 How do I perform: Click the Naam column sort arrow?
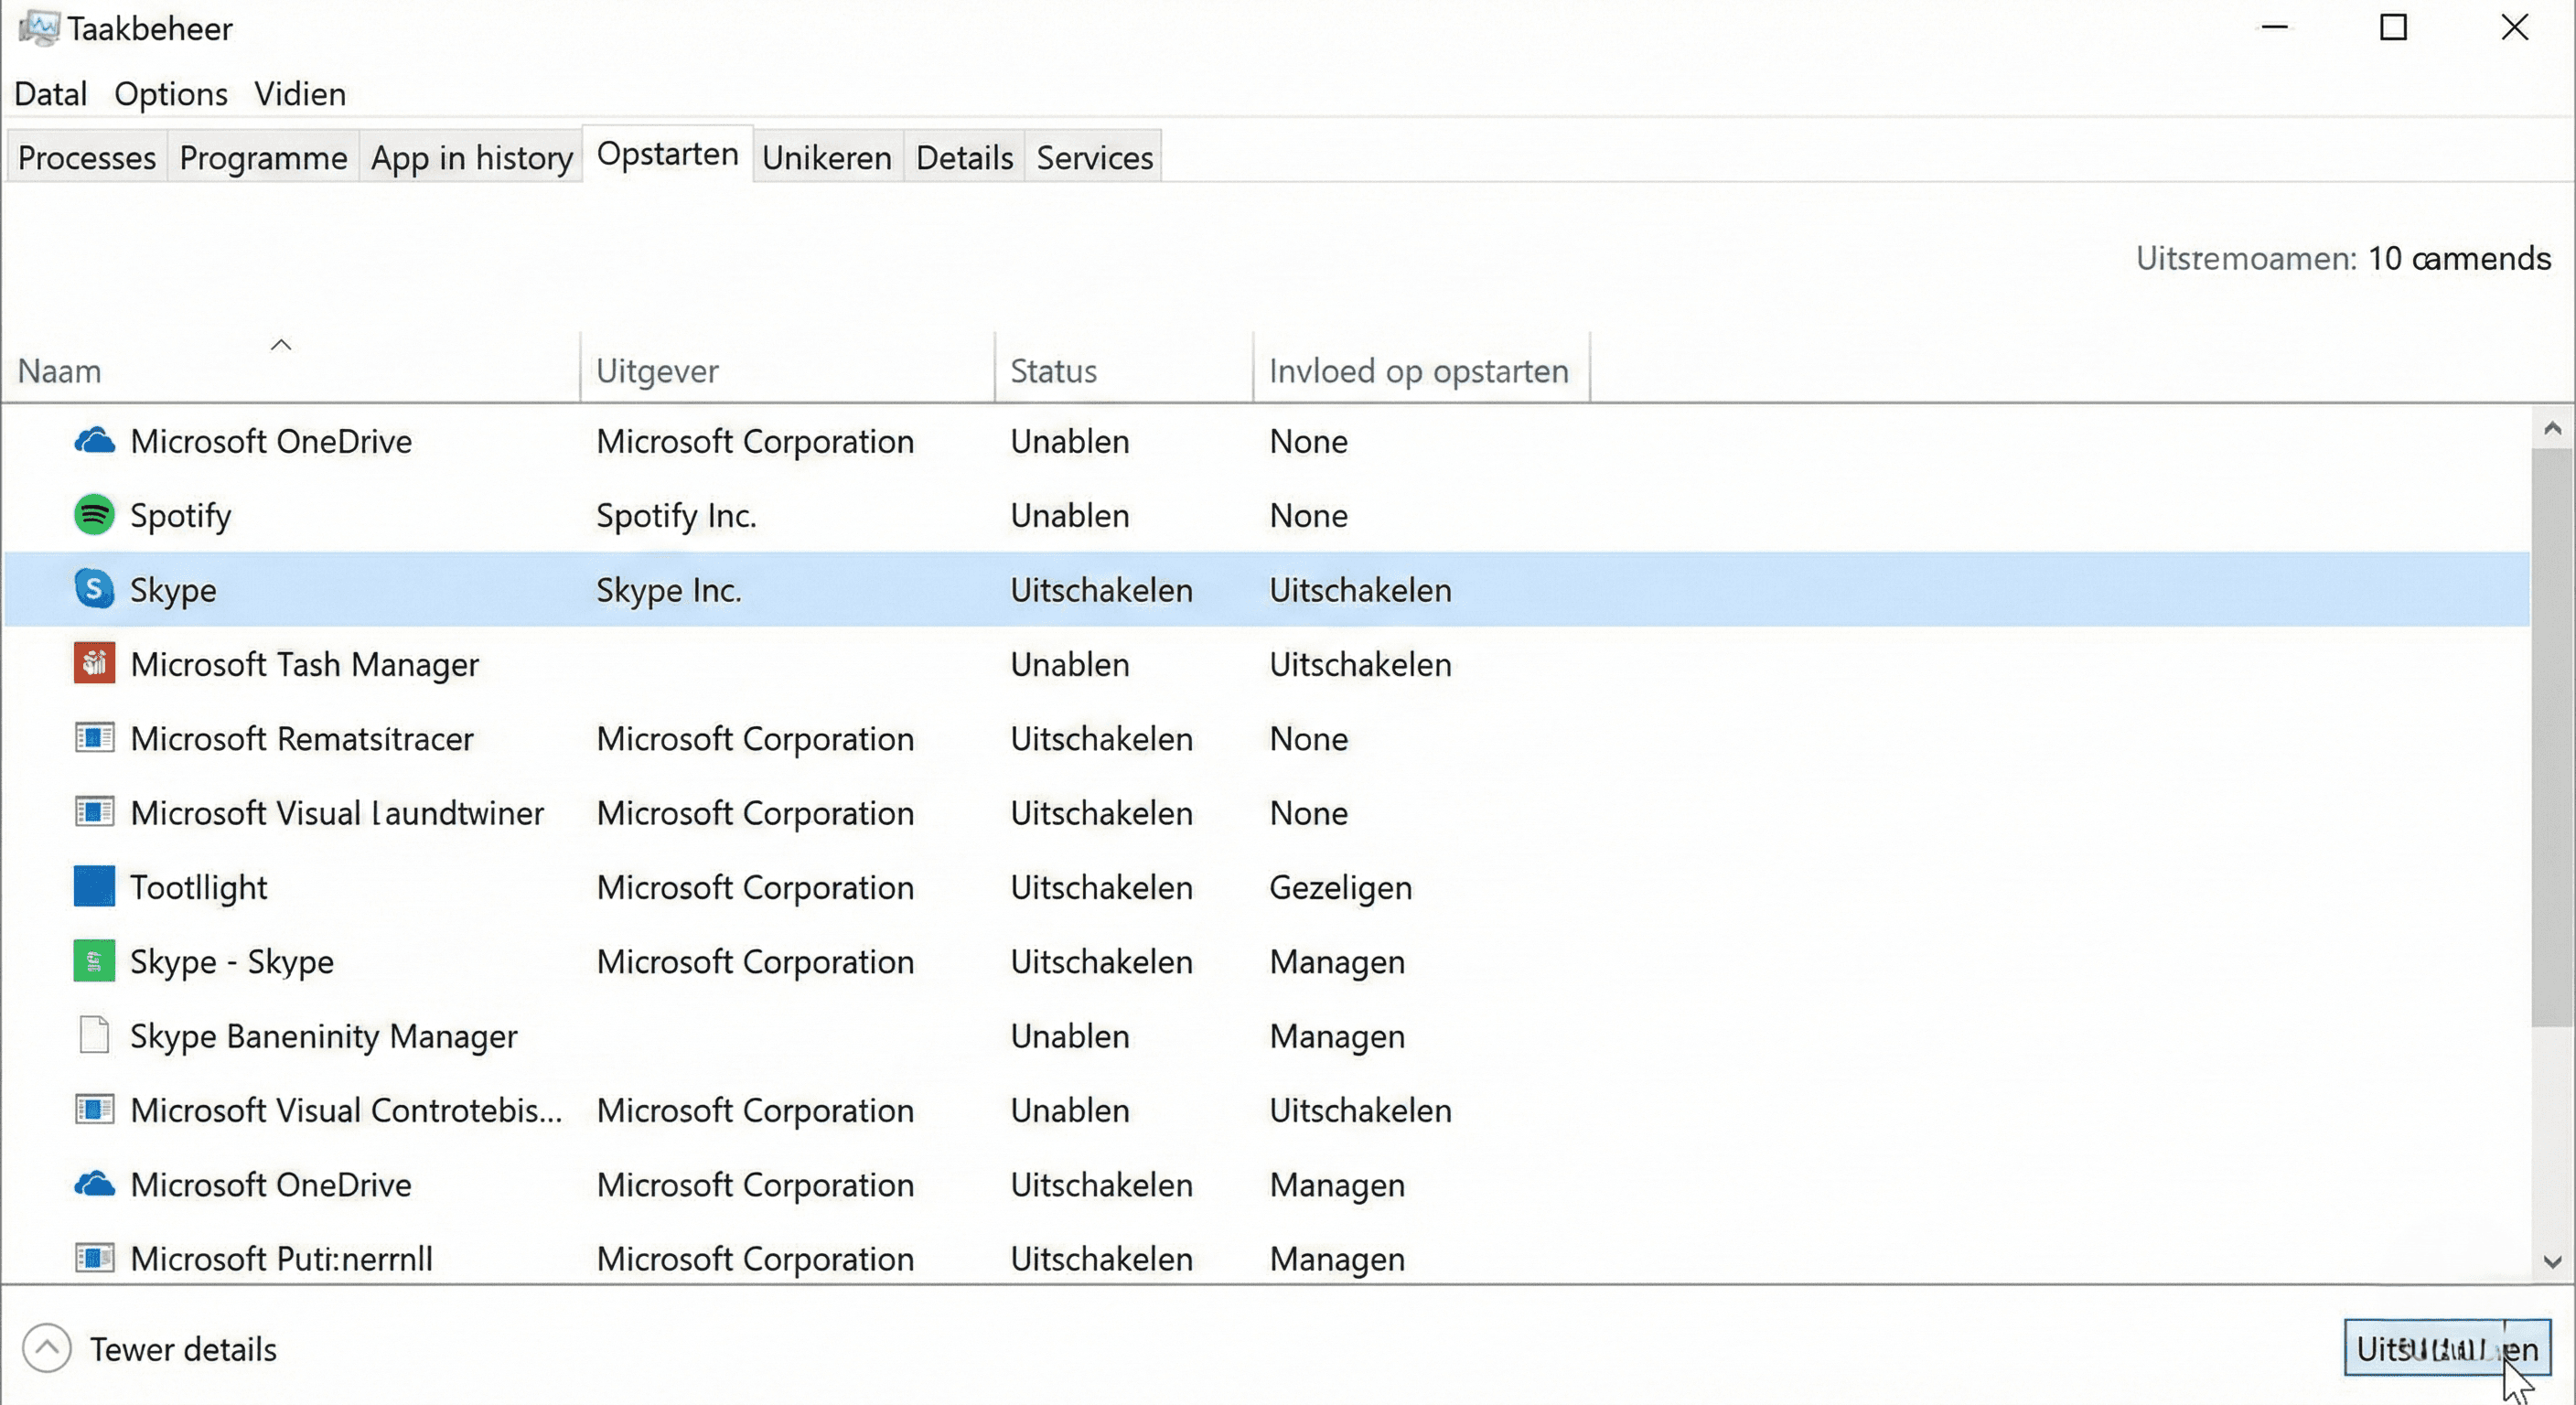[281, 344]
